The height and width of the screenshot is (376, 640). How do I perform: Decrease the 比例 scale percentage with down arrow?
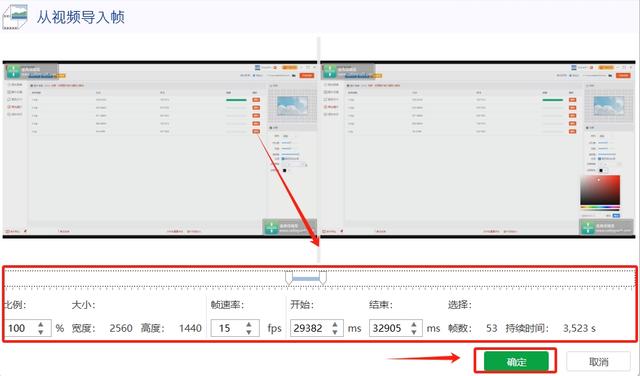(x=40, y=332)
